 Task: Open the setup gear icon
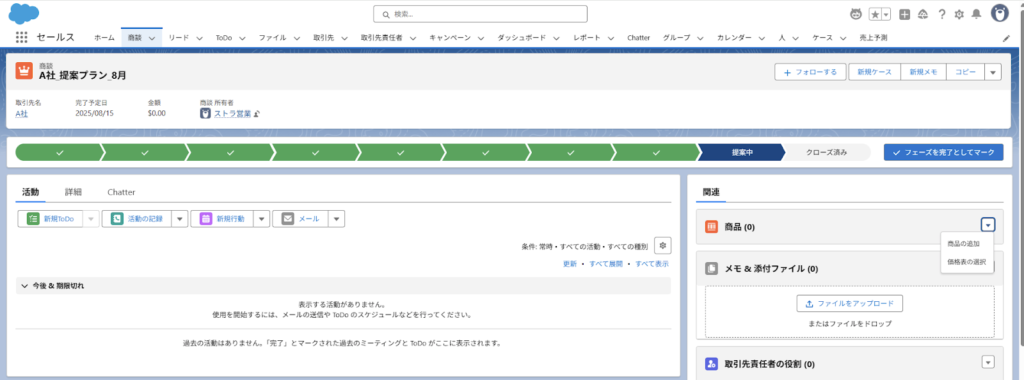[x=959, y=14]
